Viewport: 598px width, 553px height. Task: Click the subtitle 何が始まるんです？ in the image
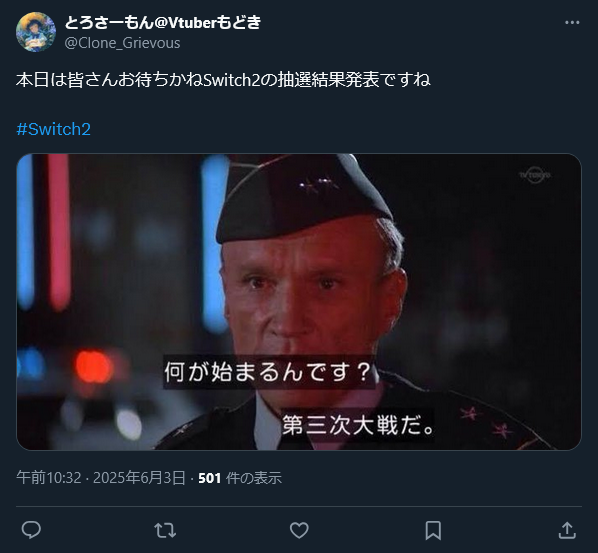[x=268, y=372]
